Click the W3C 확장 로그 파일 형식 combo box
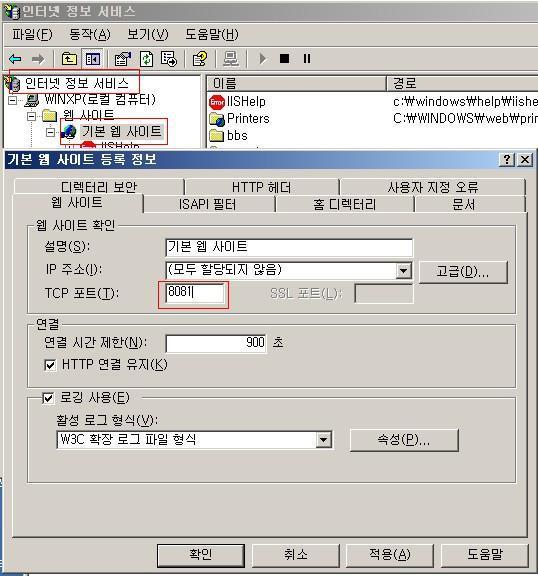Image resolution: width=538 pixels, height=576 pixels. tap(195, 440)
